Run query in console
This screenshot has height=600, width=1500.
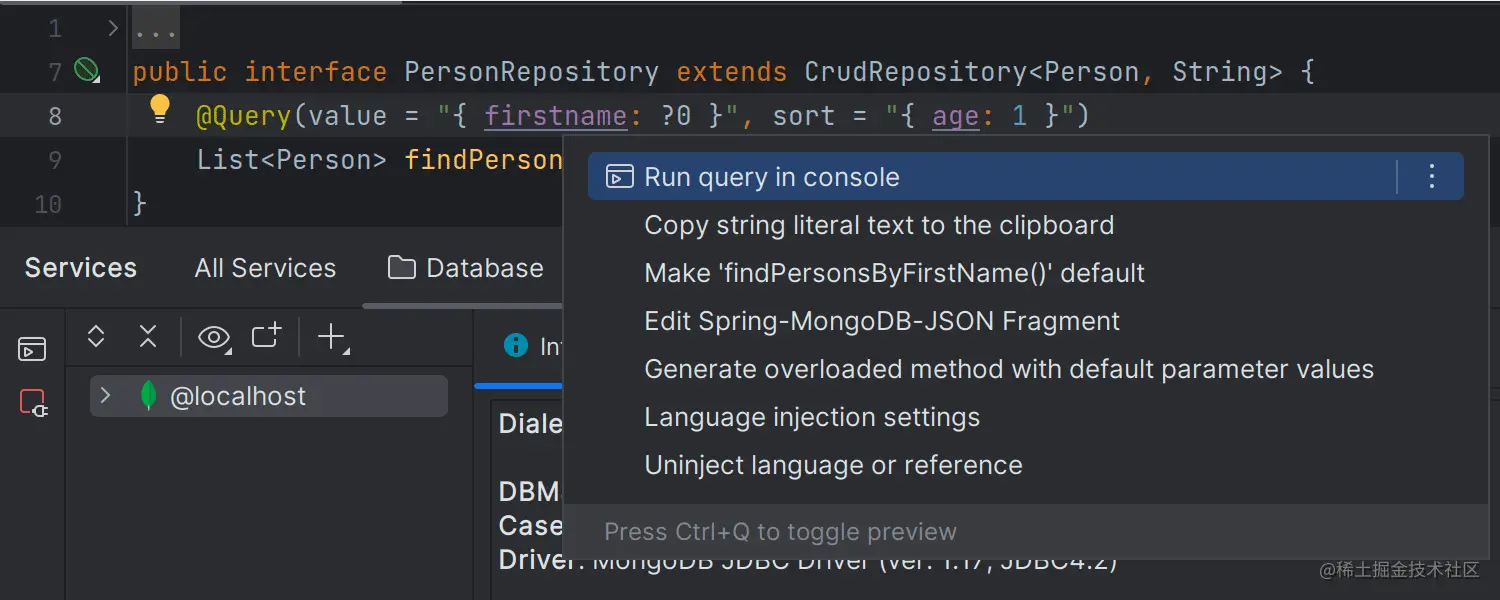pyautogui.click(x=770, y=176)
